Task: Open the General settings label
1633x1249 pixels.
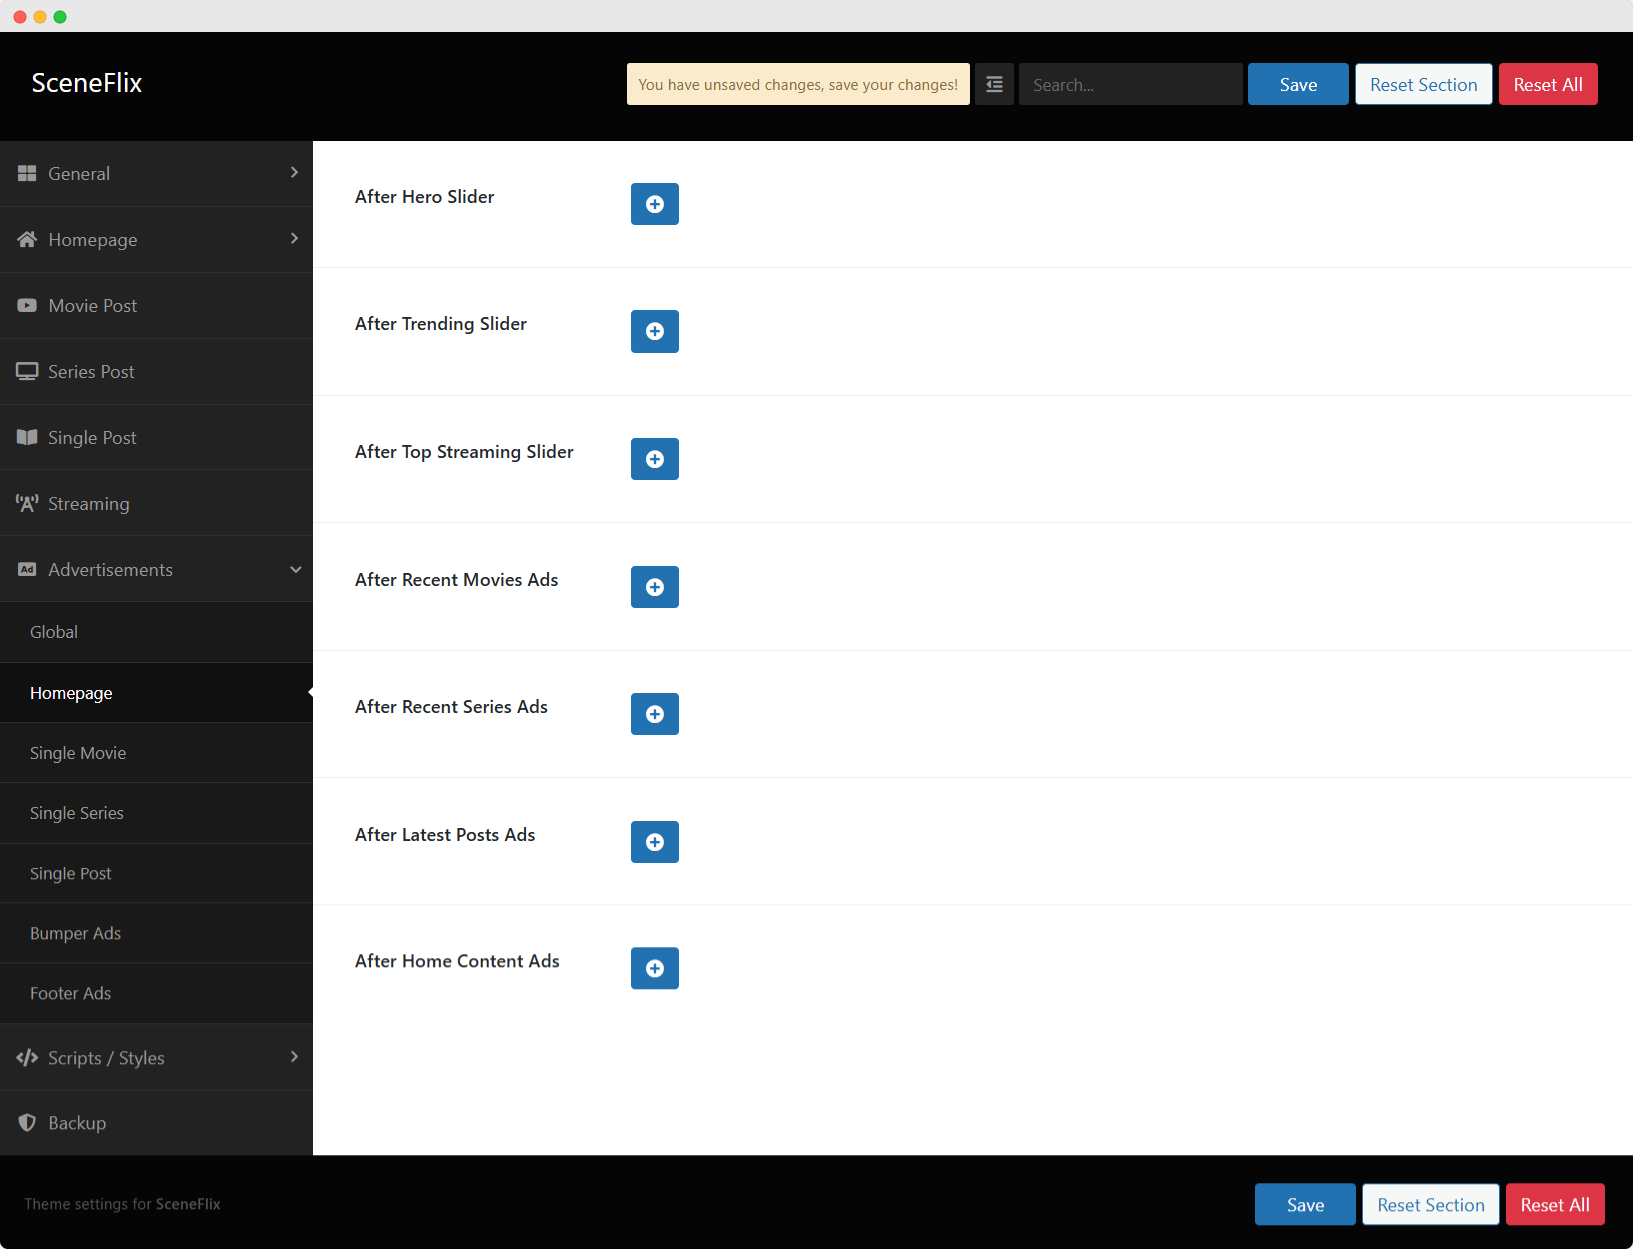Action: (79, 174)
